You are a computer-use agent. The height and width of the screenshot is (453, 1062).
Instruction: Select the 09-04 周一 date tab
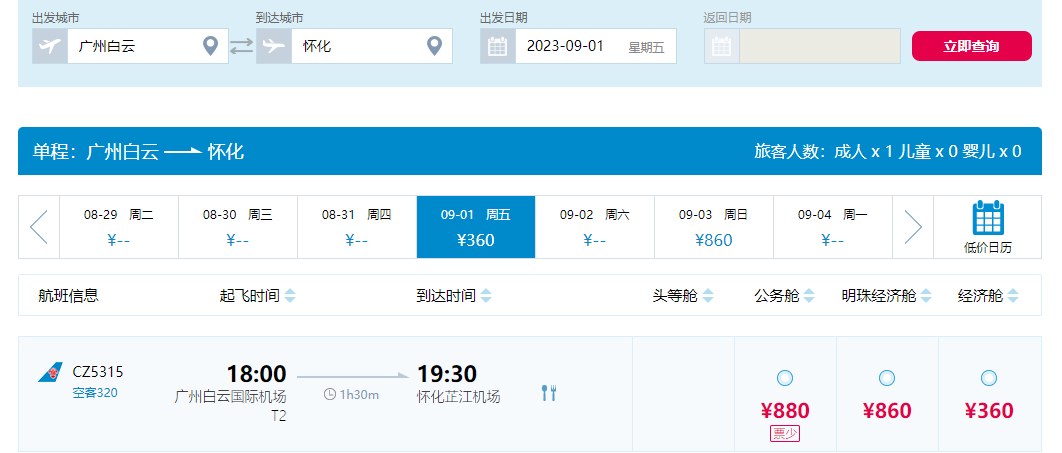833,227
